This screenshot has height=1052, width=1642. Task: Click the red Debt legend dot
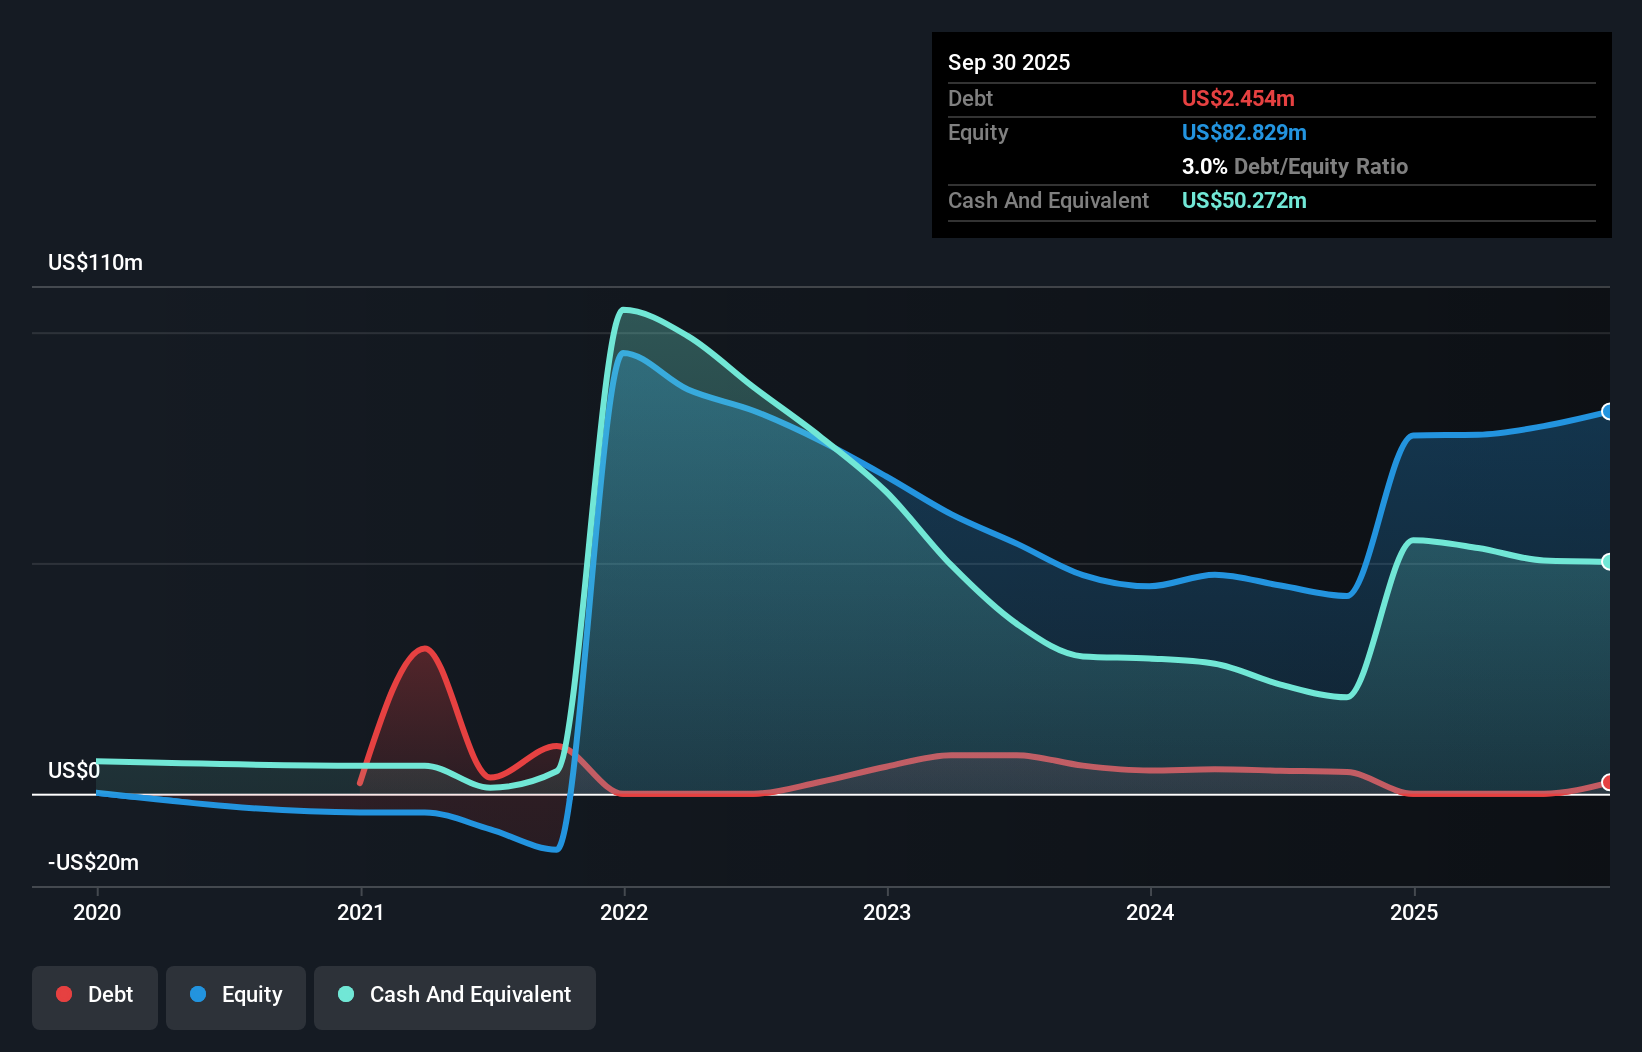[64, 994]
